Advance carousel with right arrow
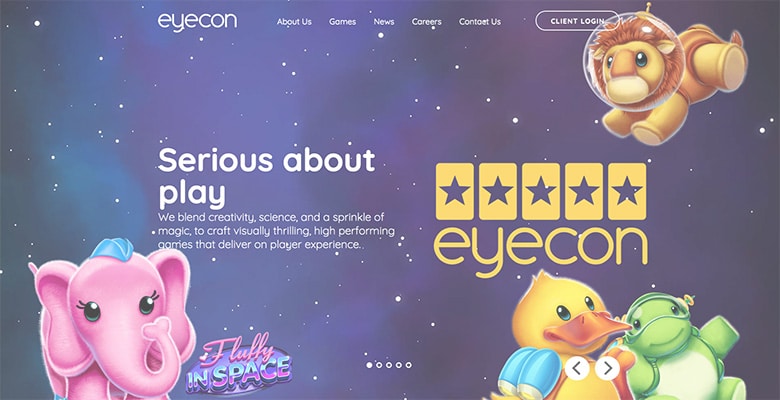Viewport: 780px width, 400px height. click(x=607, y=368)
